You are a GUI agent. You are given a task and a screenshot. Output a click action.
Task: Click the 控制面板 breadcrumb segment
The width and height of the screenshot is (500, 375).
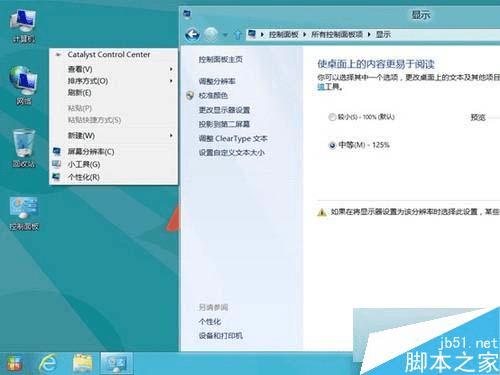pyautogui.click(x=284, y=34)
